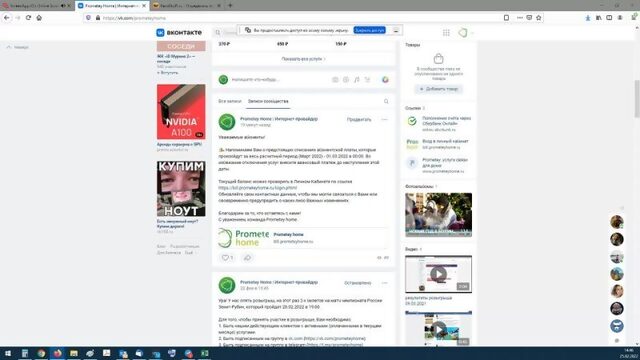
Task: Bookmark this page with the star icon
Action: 539,18
